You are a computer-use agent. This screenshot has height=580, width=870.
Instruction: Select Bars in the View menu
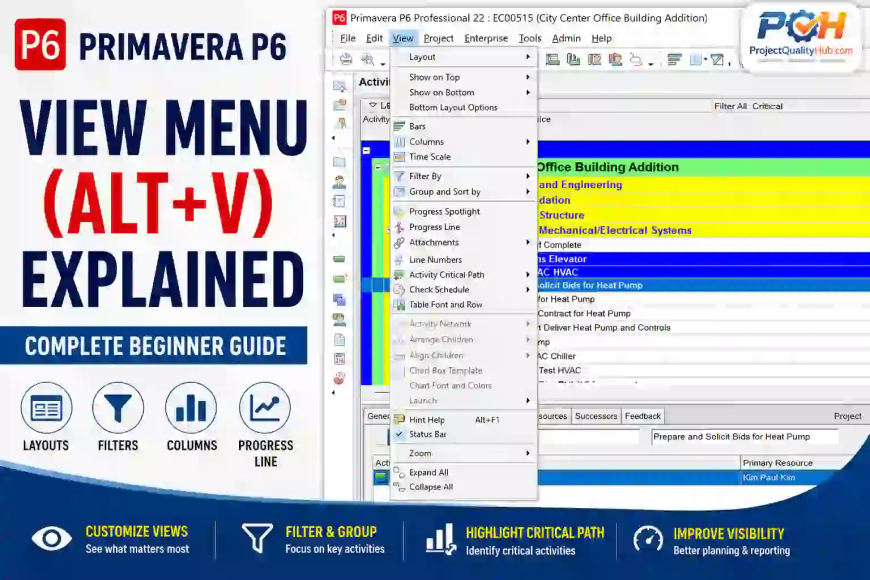tap(464, 127)
